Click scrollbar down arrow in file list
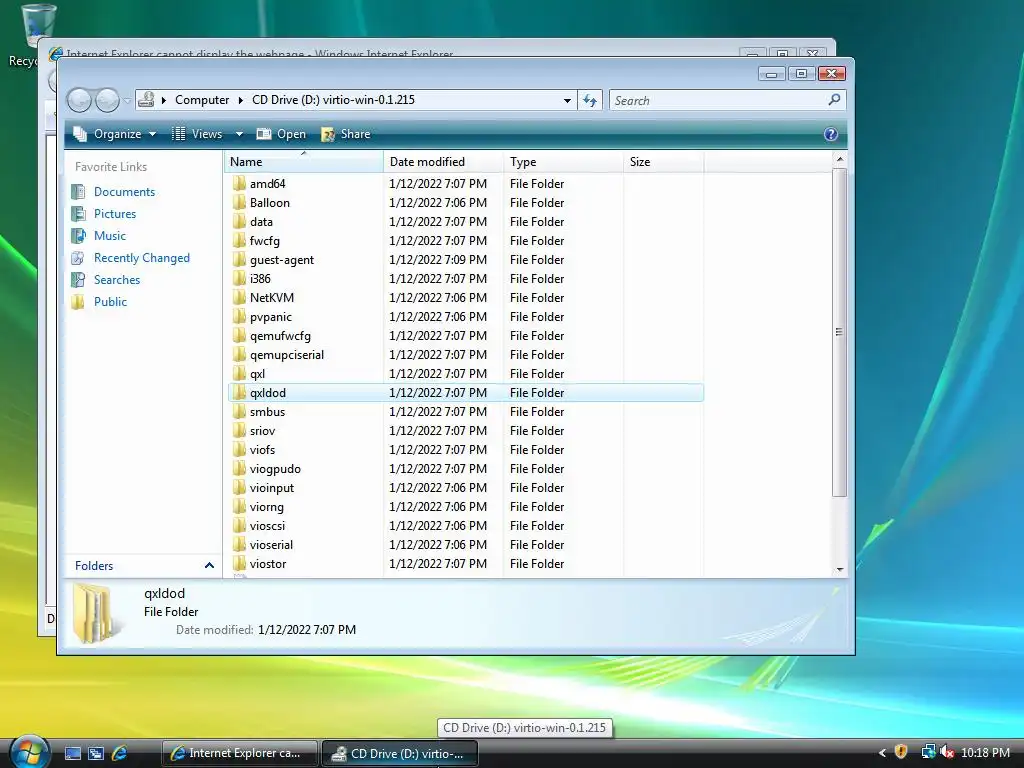This screenshot has height=768, width=1024. 840,569
